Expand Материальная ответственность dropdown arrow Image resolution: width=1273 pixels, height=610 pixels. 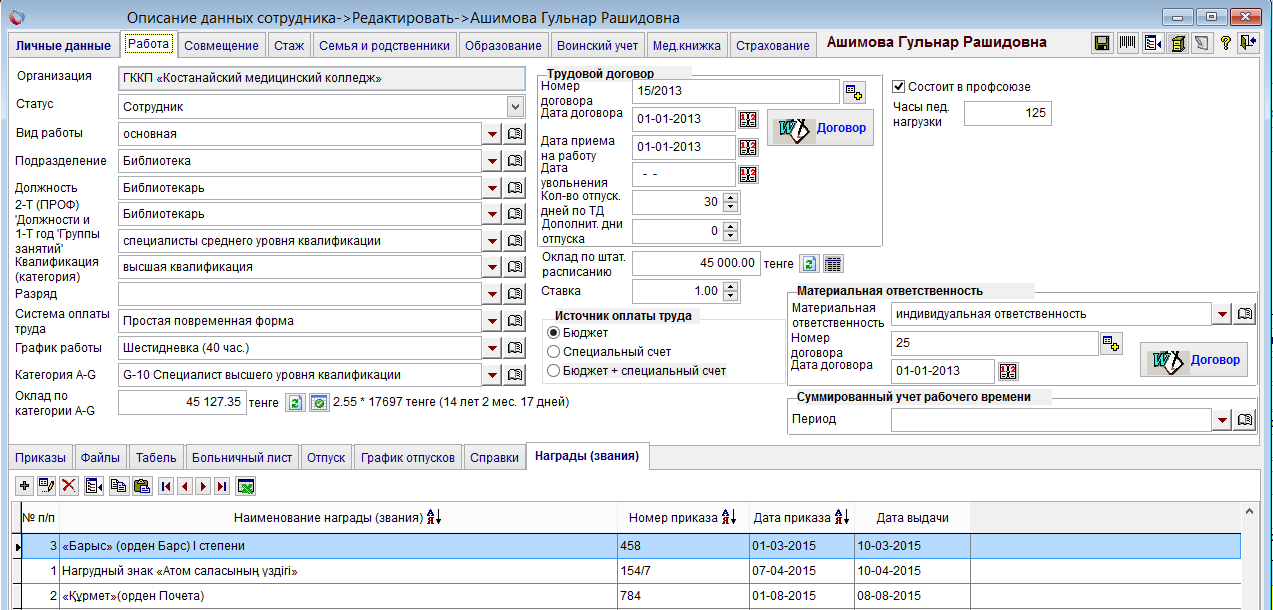pyautogui.click(x=1221, y=314)
